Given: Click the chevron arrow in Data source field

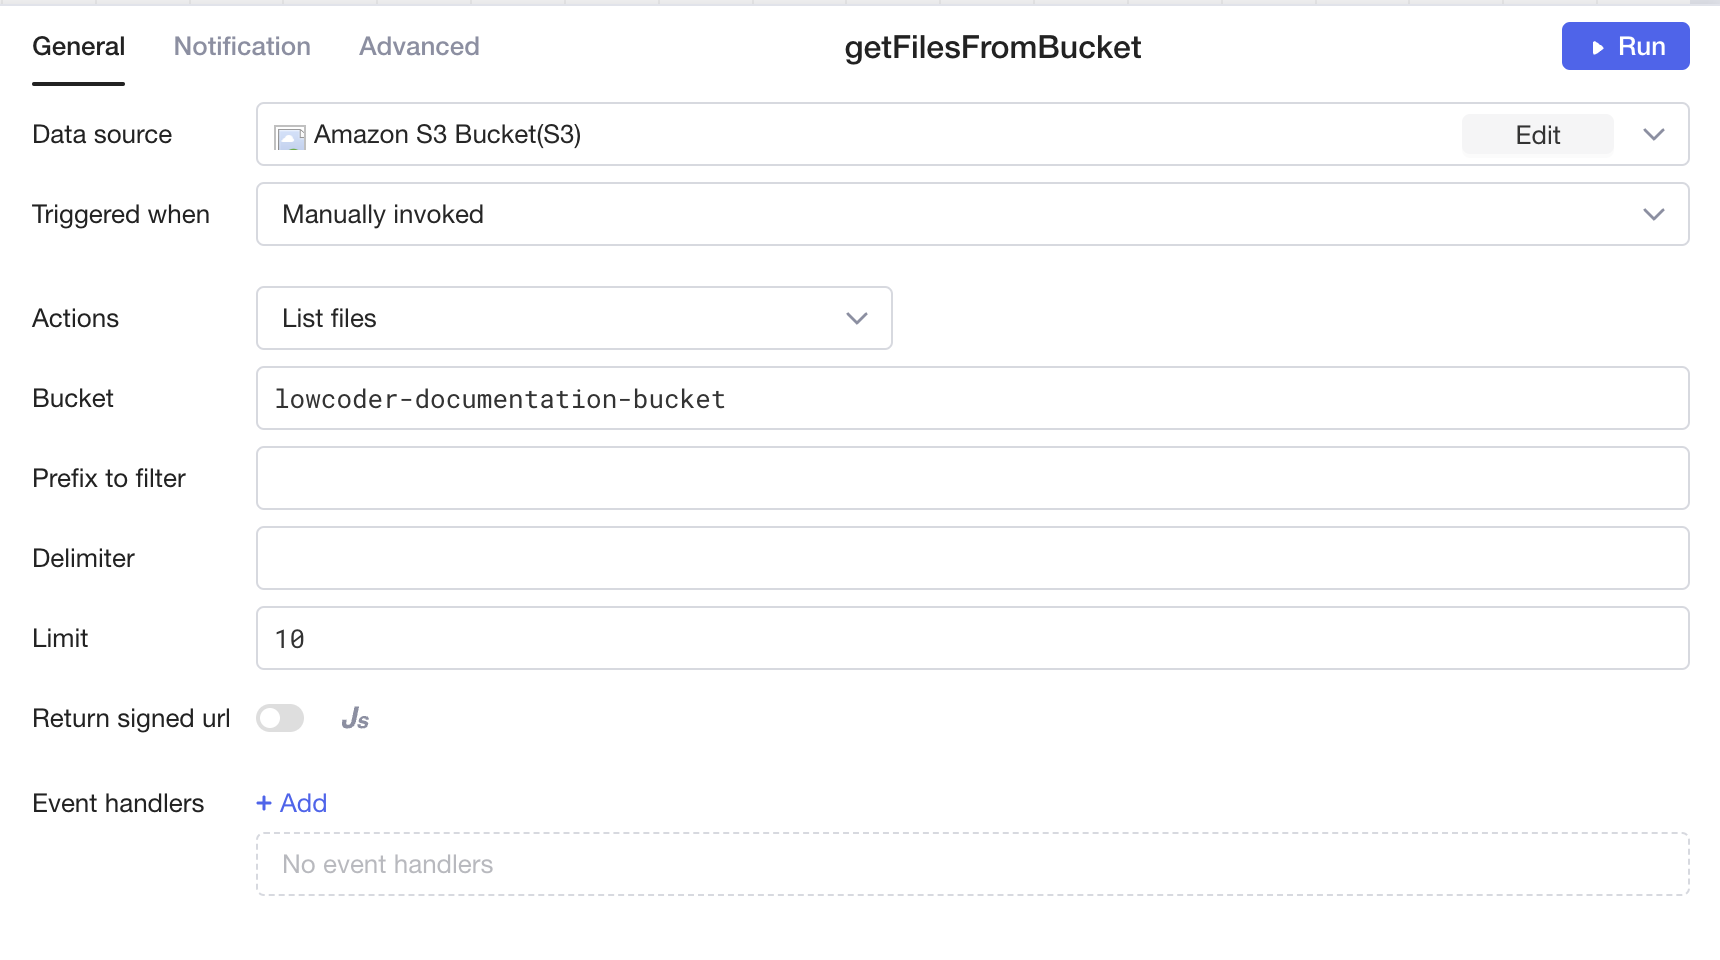Looking at the screenshot, I should pyautogui.click(x=1654, y=134).
